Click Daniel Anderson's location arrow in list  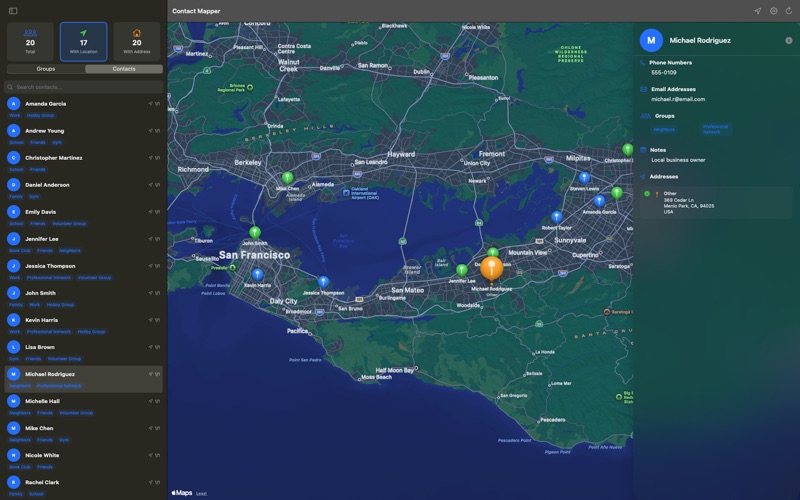[151, 185]
